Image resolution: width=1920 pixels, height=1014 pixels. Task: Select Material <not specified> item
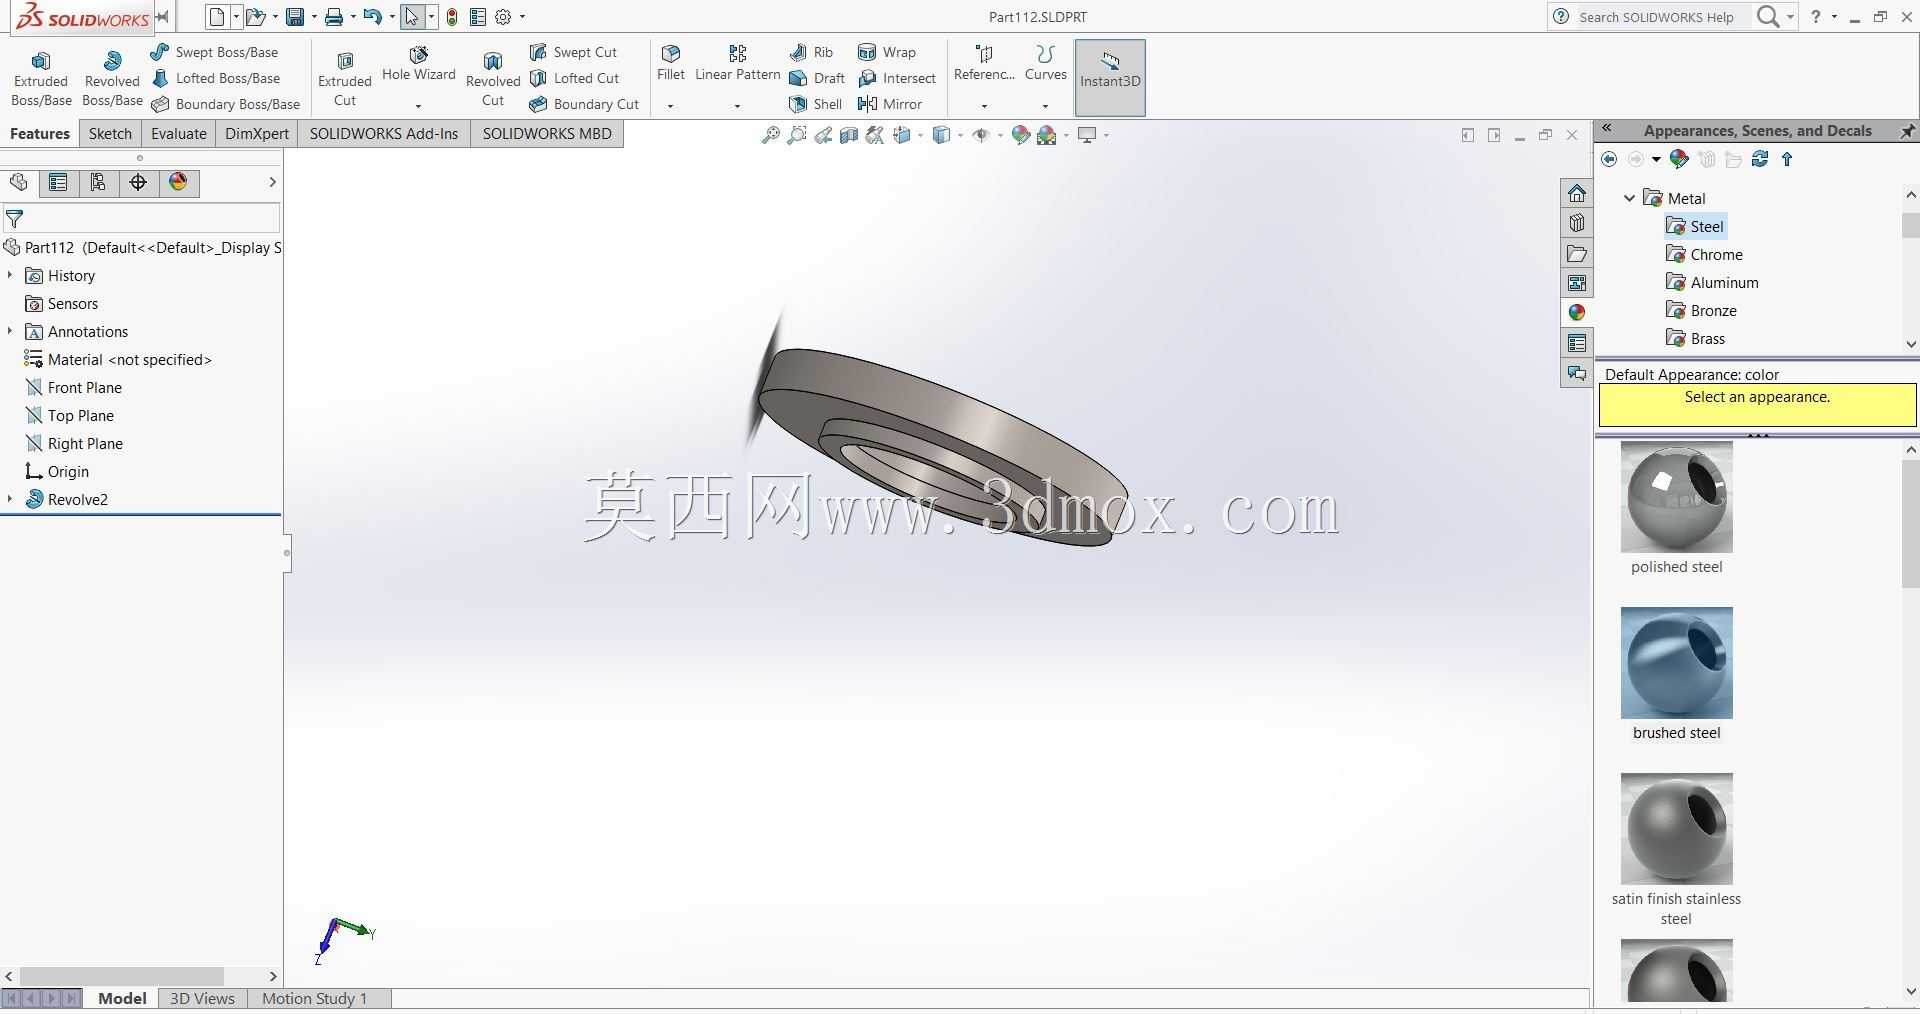tap(118, 359)
